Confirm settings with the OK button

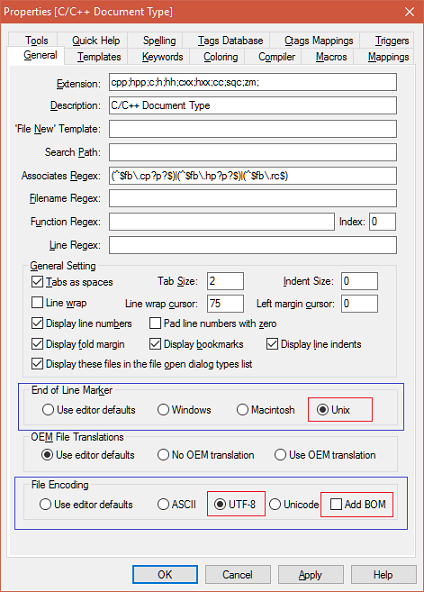point(165,574)
